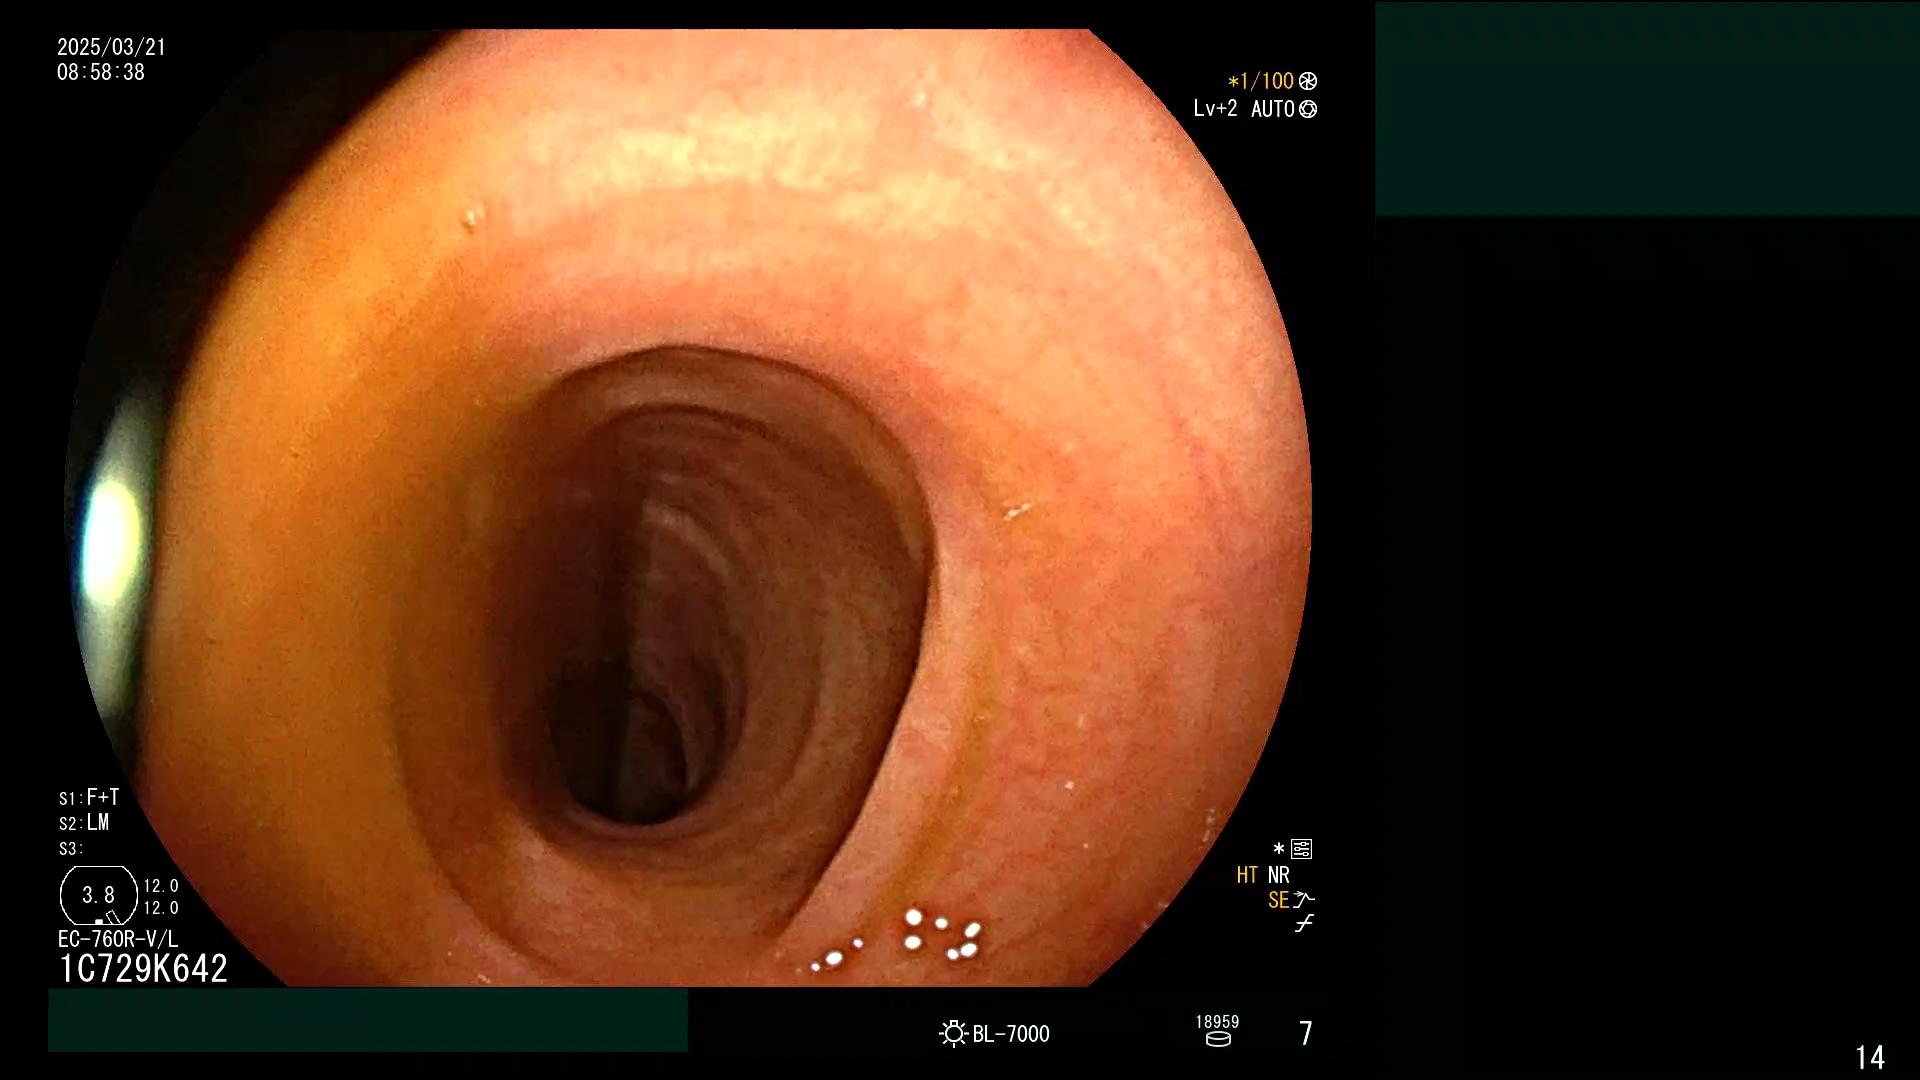Click the scope model EC-760R-V/L

tap(118, 939)
